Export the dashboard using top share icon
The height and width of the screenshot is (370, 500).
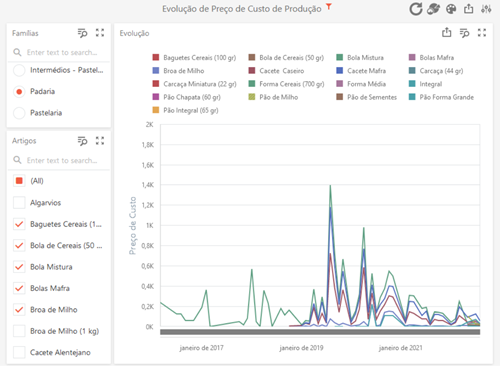point(469,9)
